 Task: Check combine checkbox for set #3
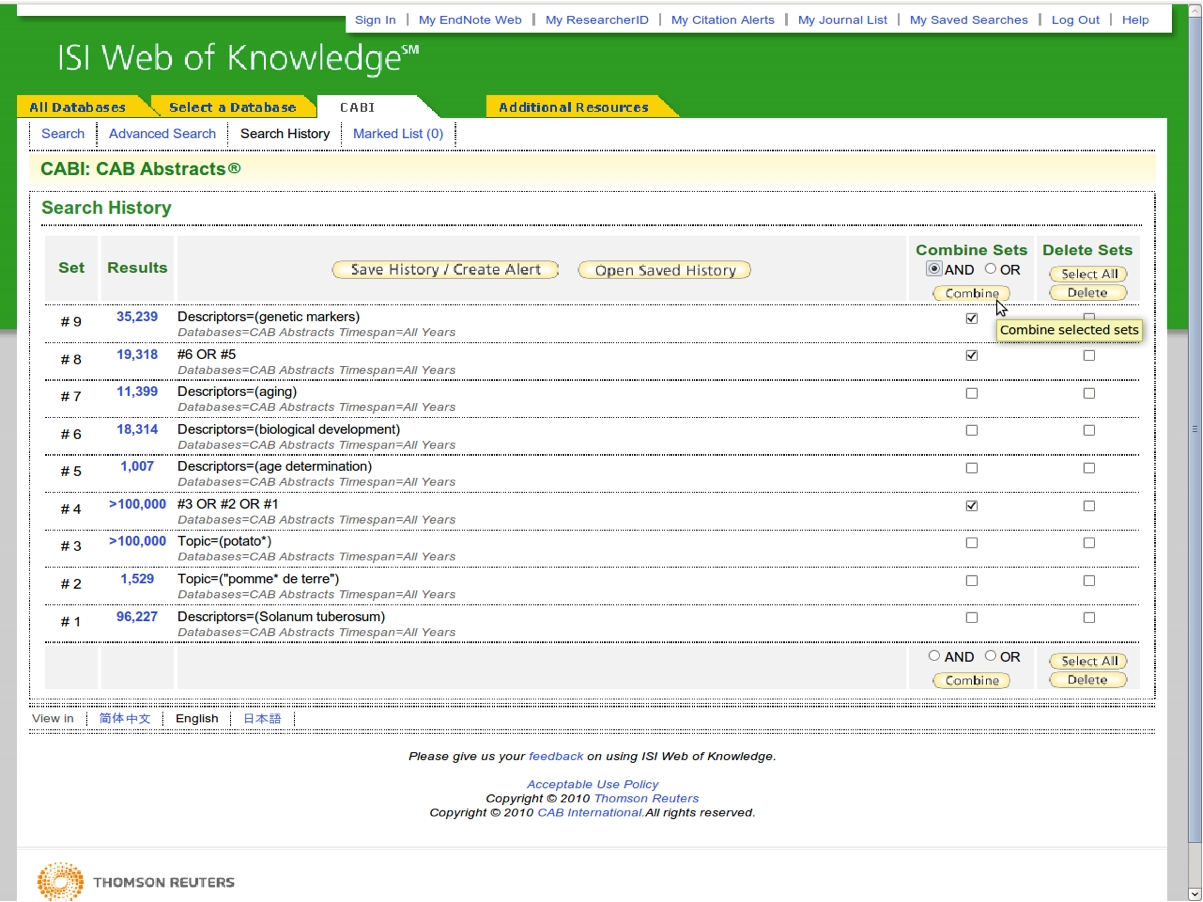[972, 543]
